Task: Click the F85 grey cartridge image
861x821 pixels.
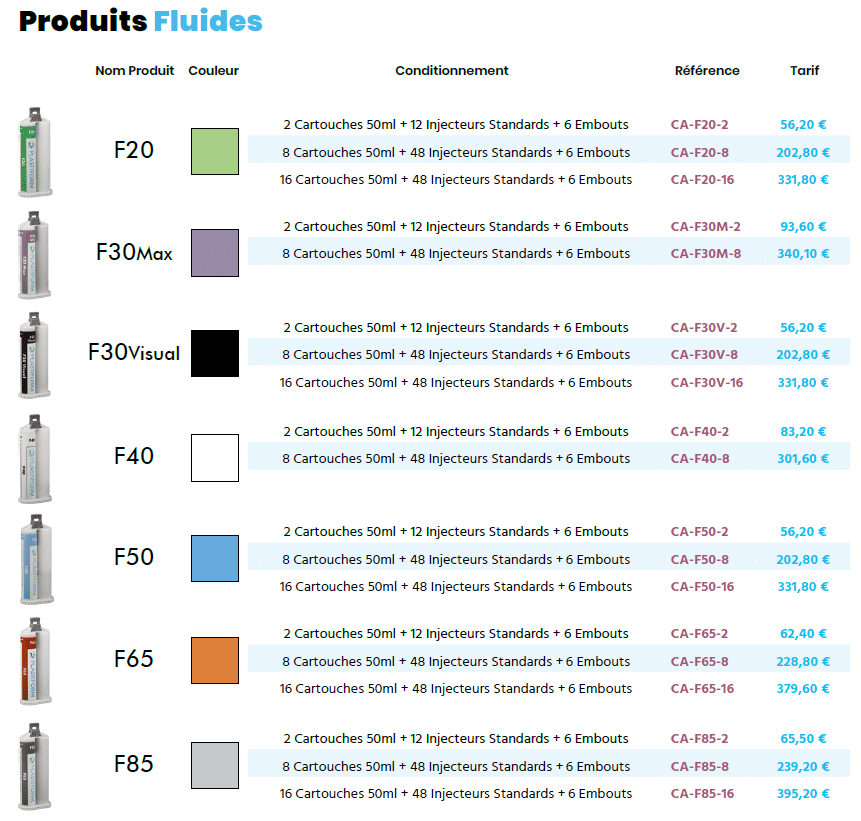Action: click(x=35, y=766)
